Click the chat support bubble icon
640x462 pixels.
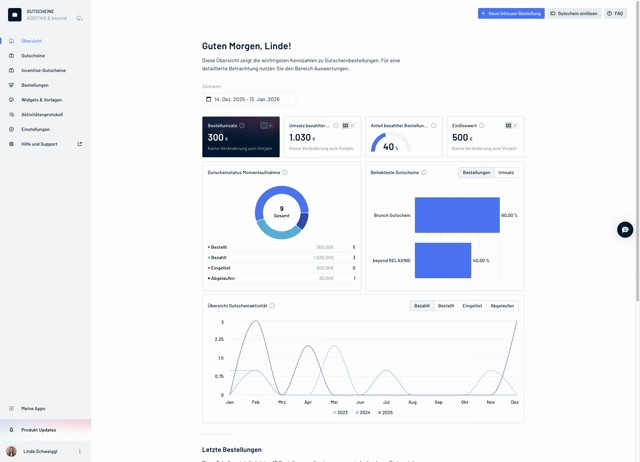click(x=625, y=229)
